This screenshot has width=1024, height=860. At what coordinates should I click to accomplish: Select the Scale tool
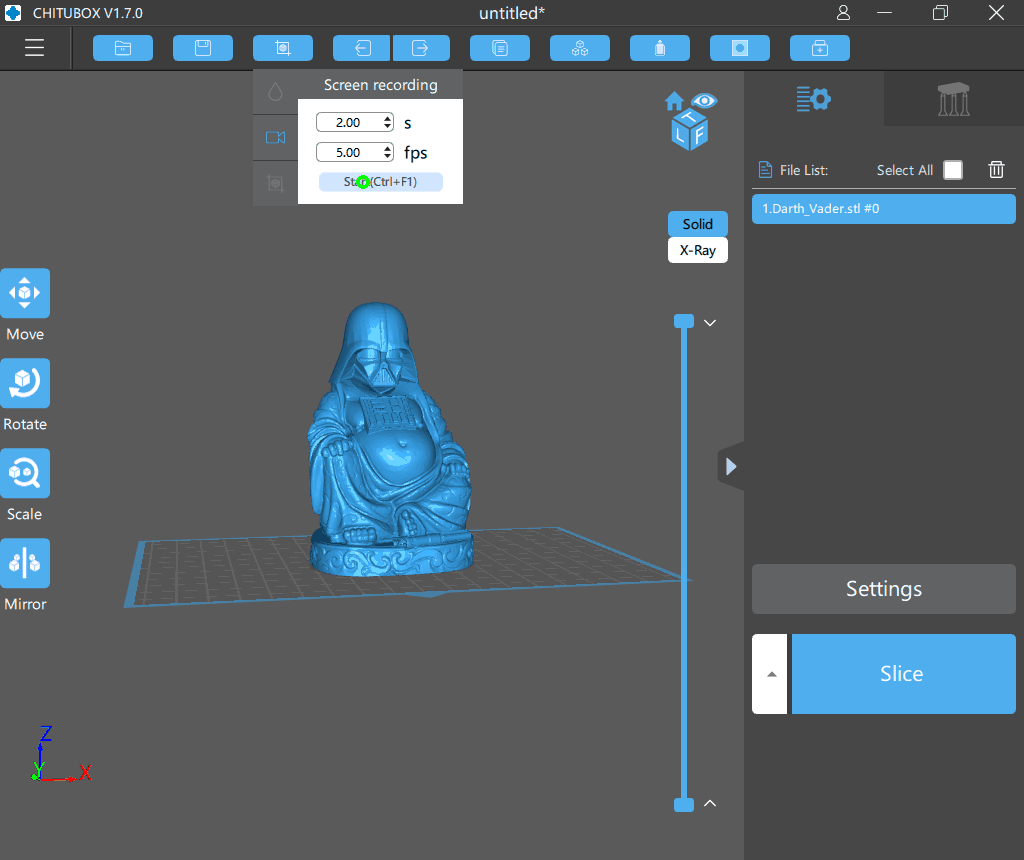(25, 473)
